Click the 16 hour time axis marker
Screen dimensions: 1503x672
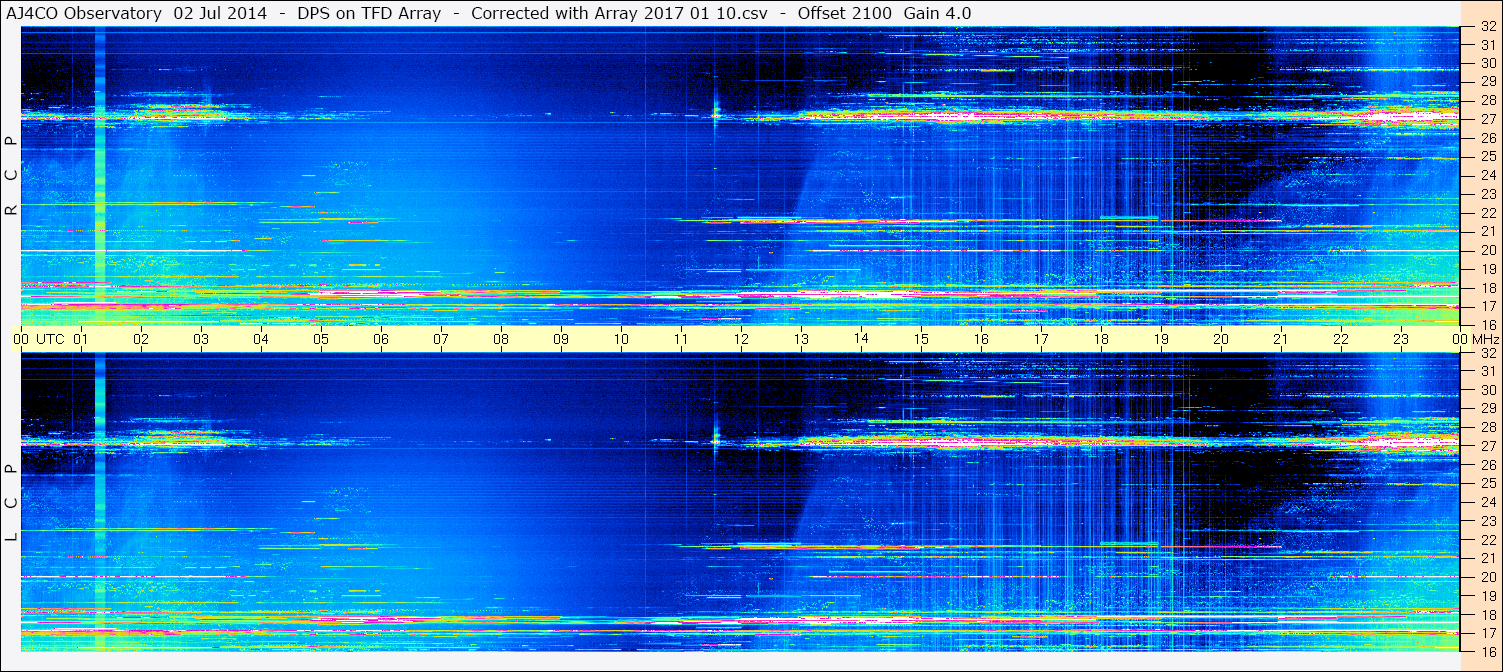click(981, 340)
